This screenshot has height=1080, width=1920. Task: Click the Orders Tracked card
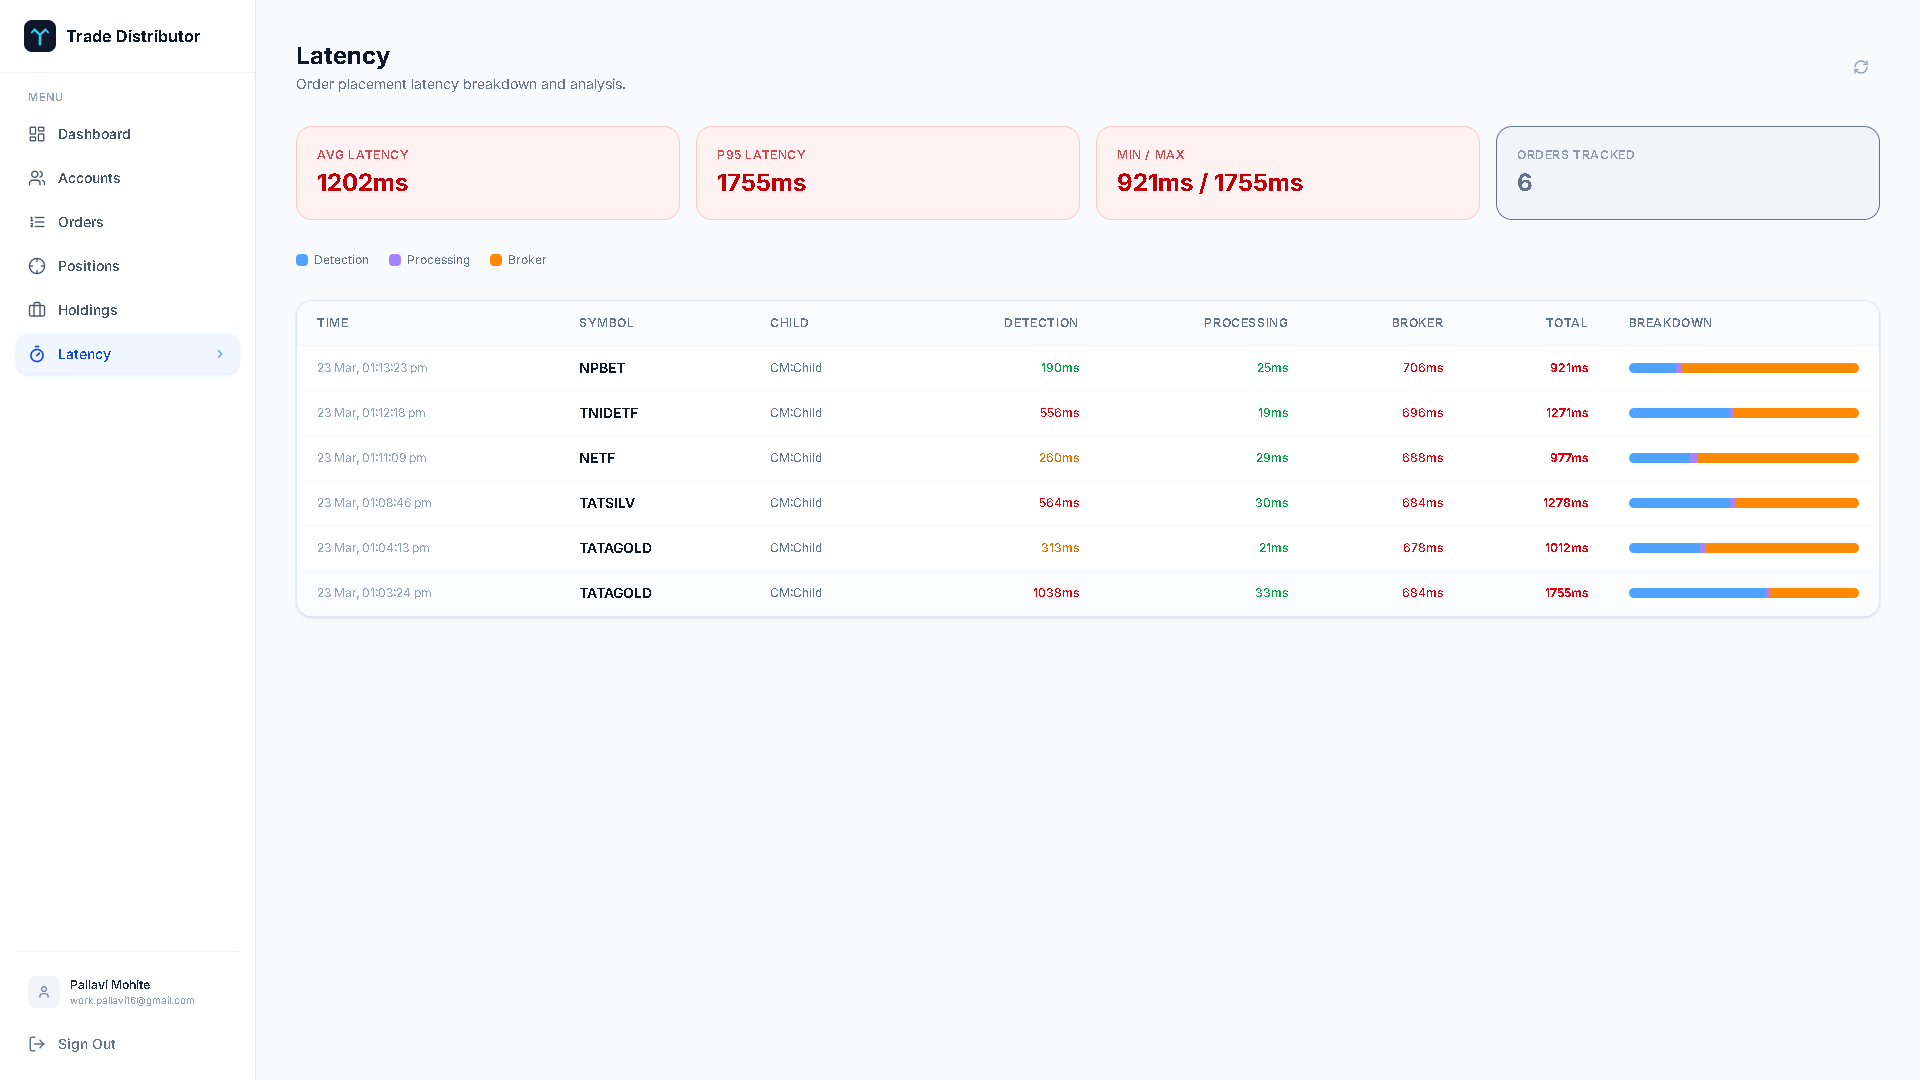click(1687, 173)
